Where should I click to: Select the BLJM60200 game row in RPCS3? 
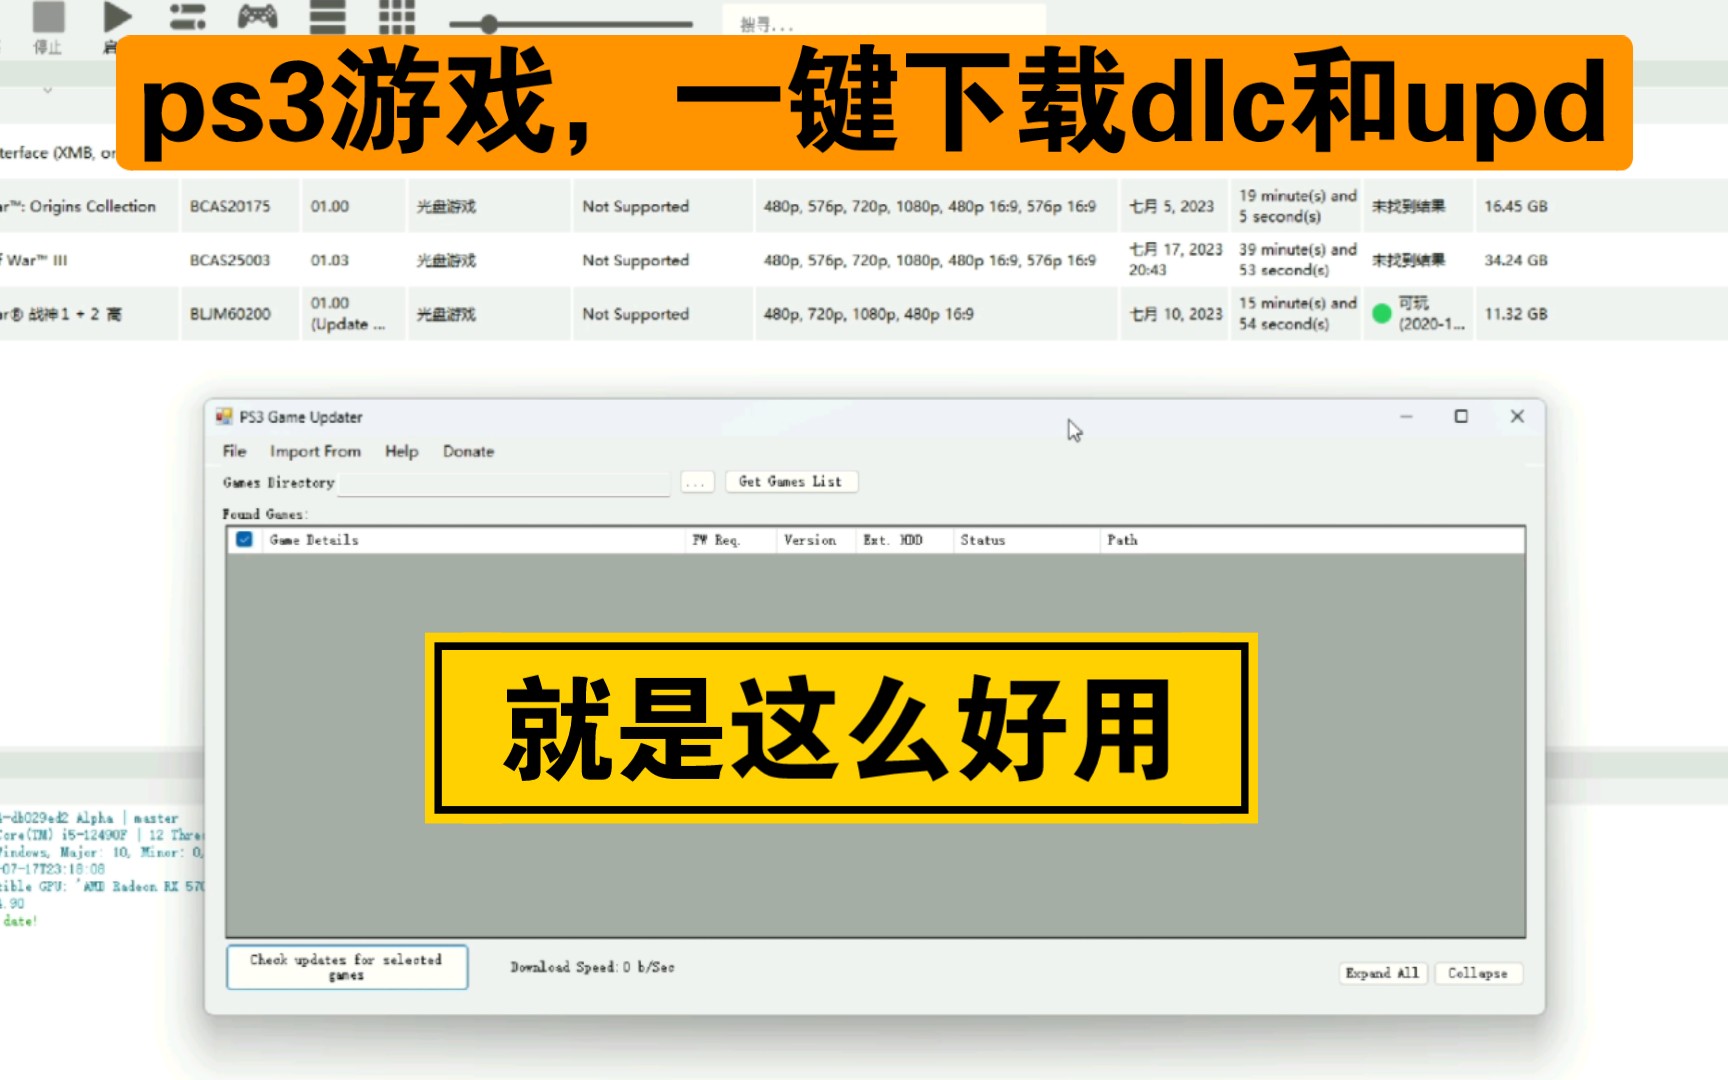tap(864, 314)
